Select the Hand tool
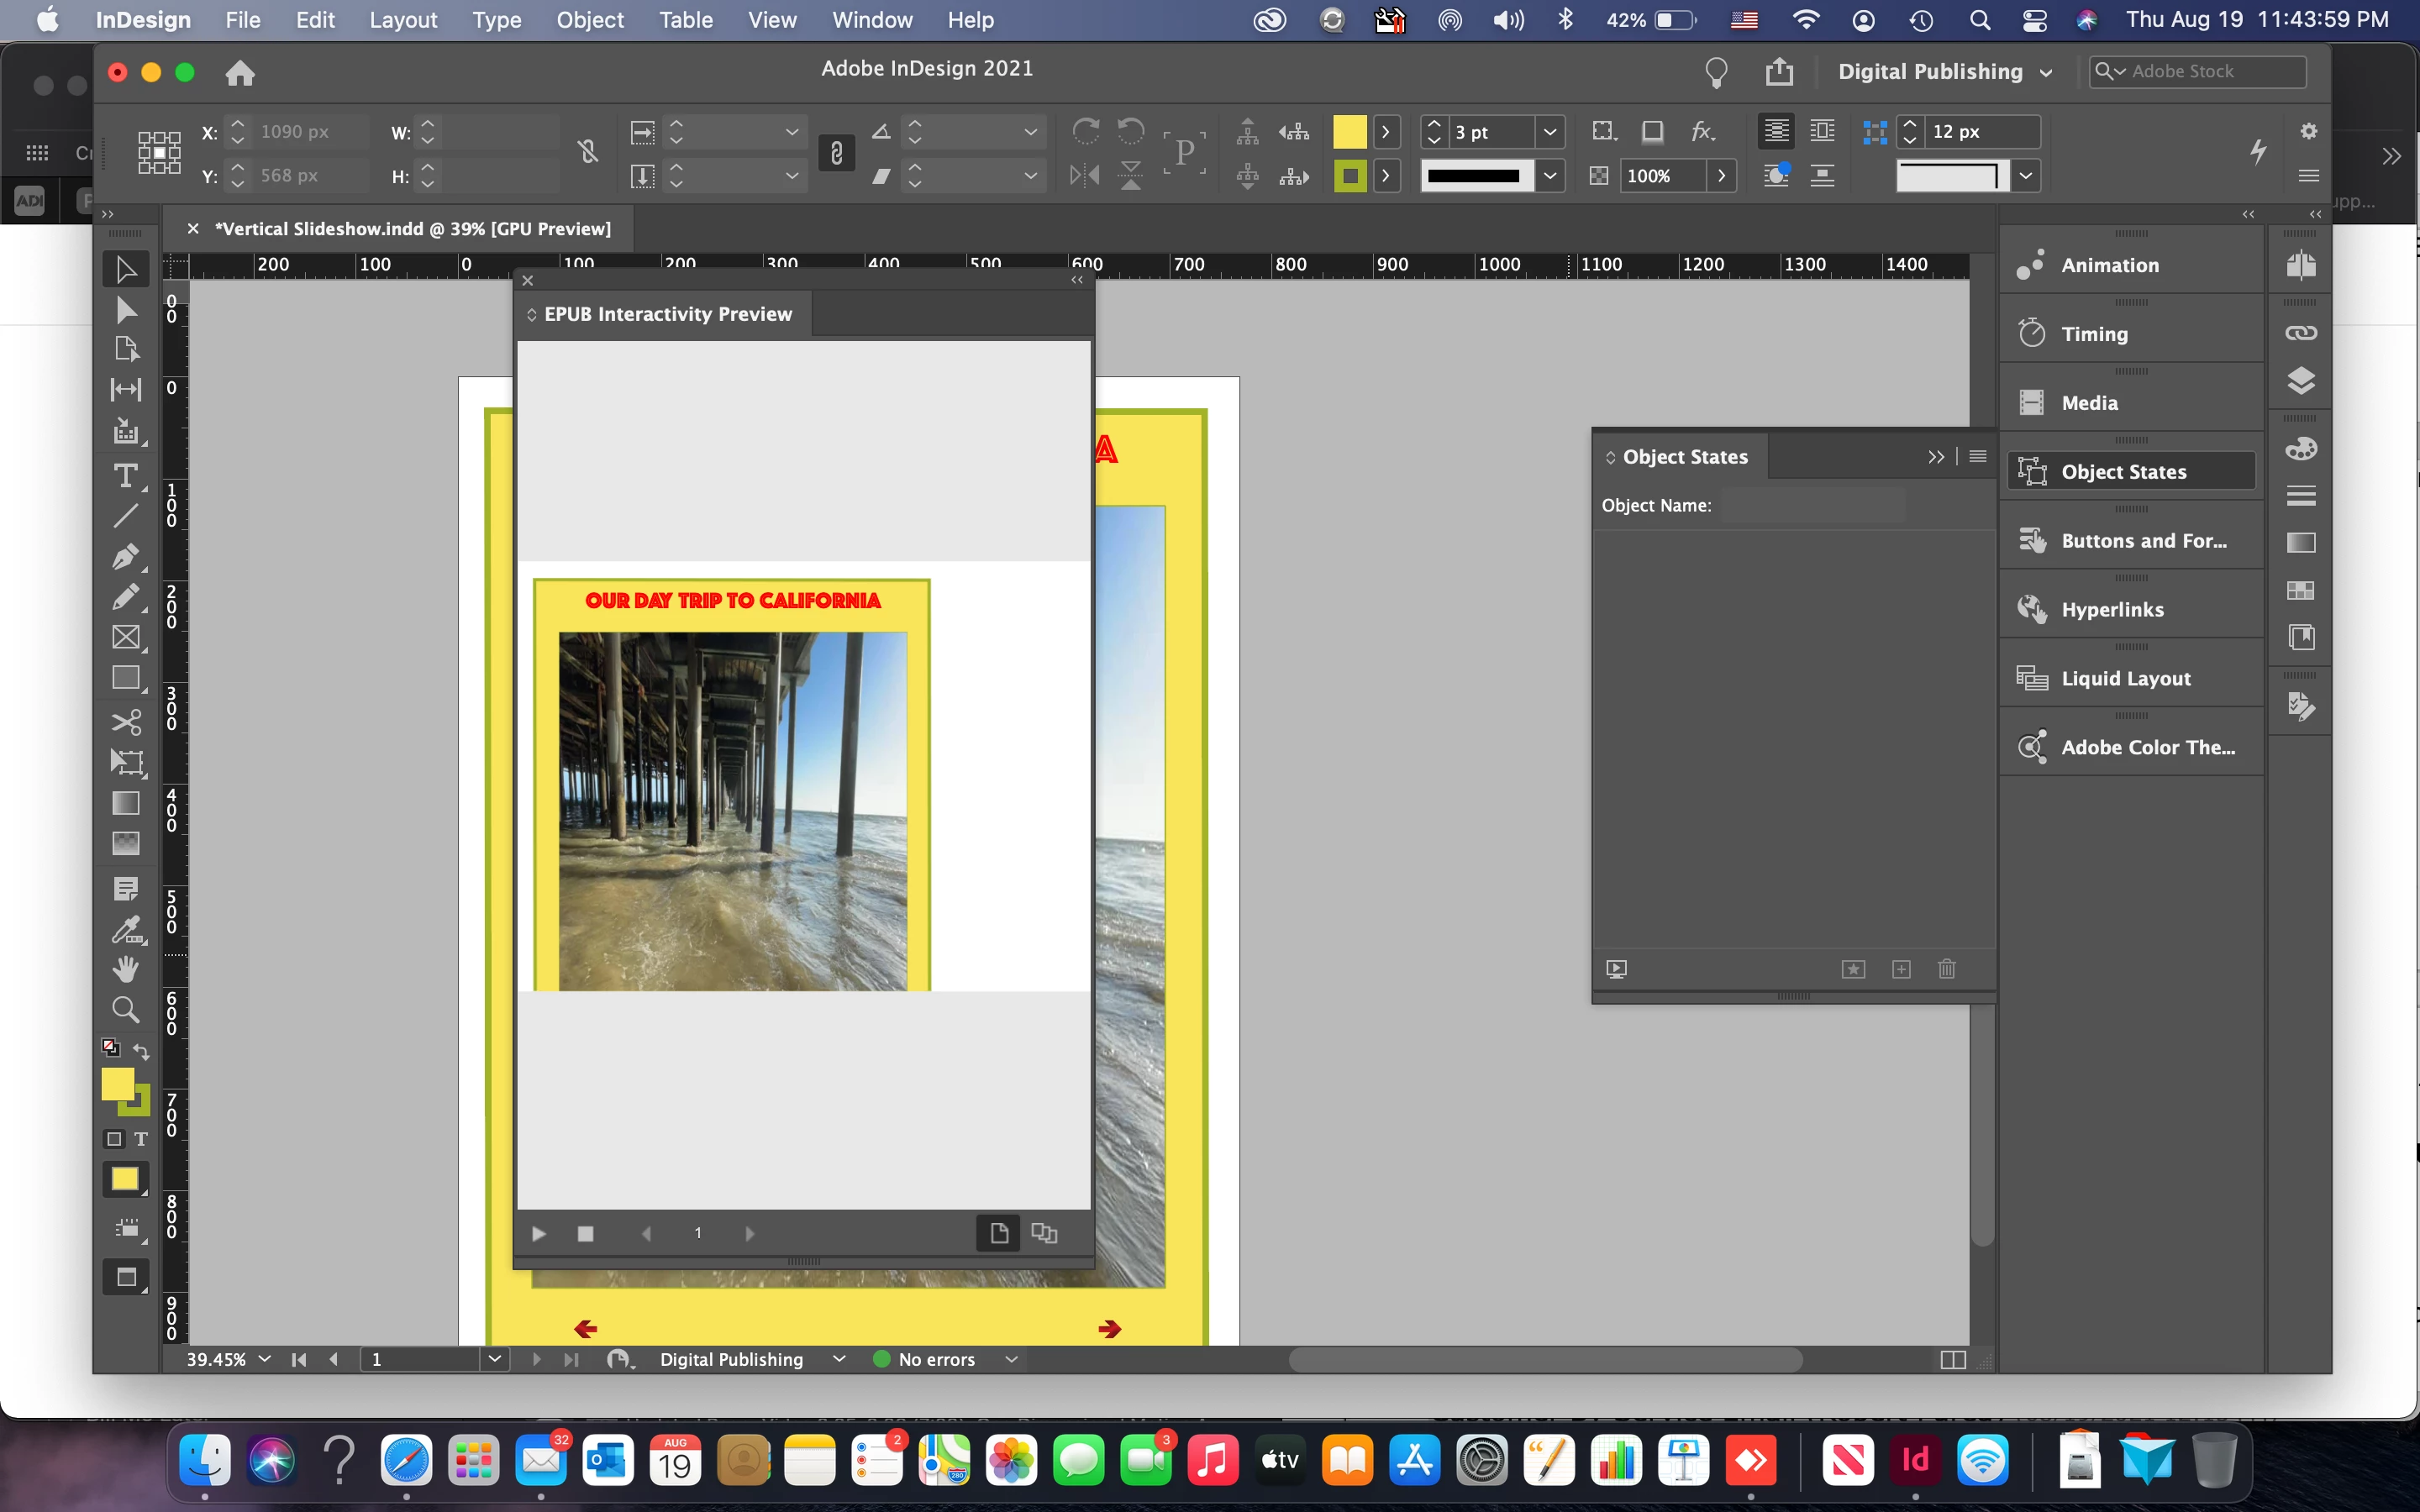 pyautogui.click(x=125, y=968)
